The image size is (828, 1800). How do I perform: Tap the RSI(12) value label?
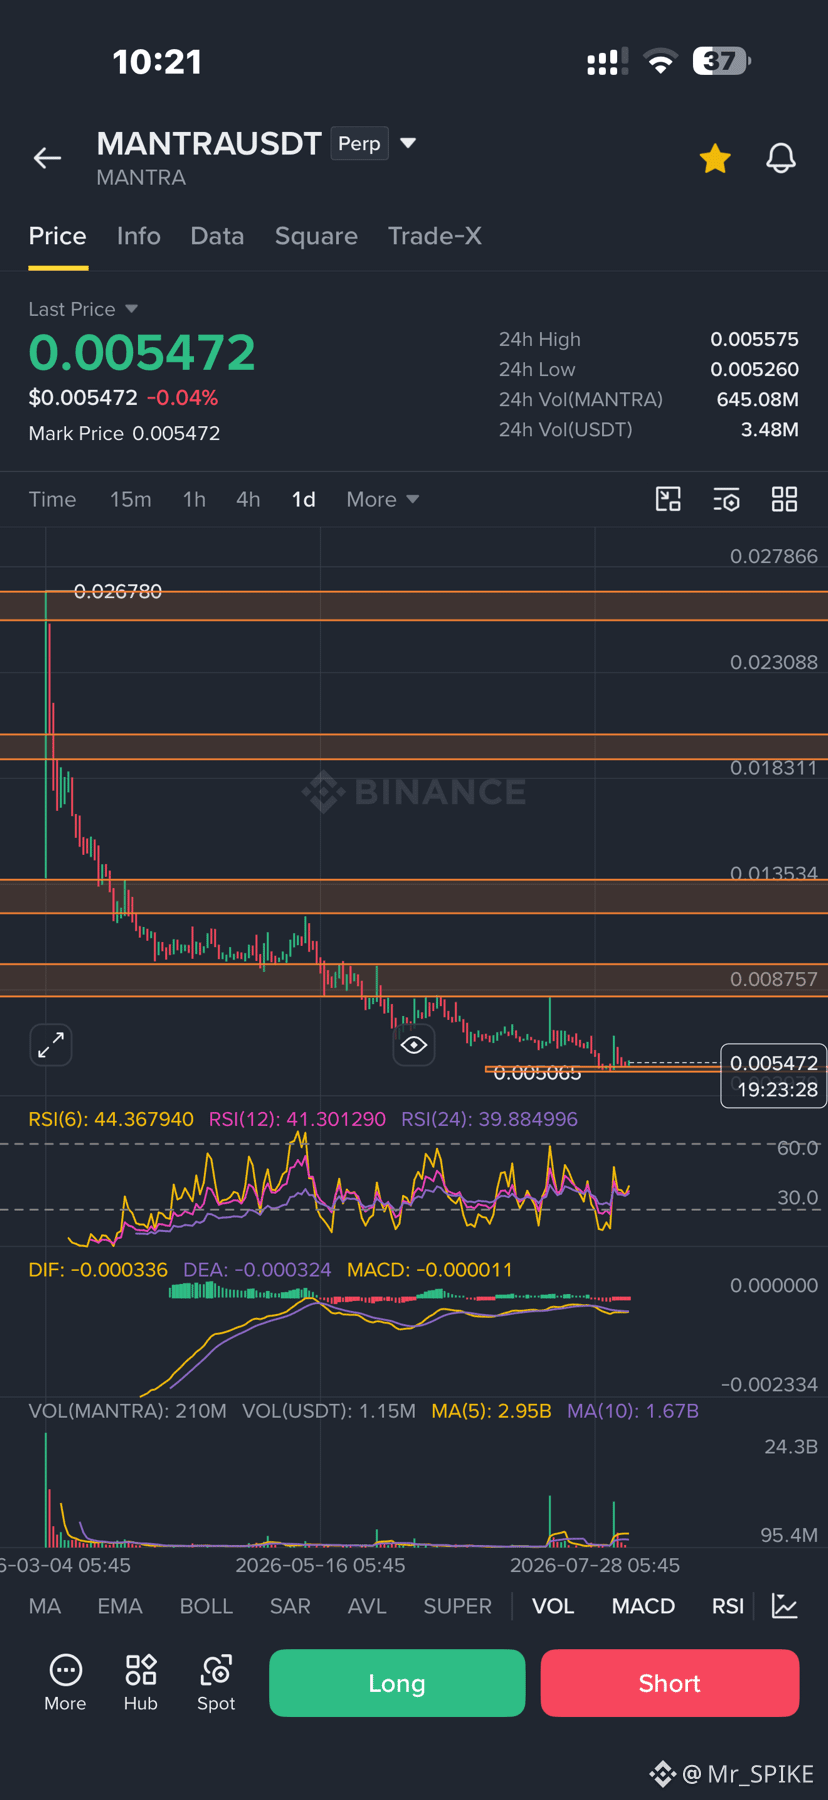297,1119
